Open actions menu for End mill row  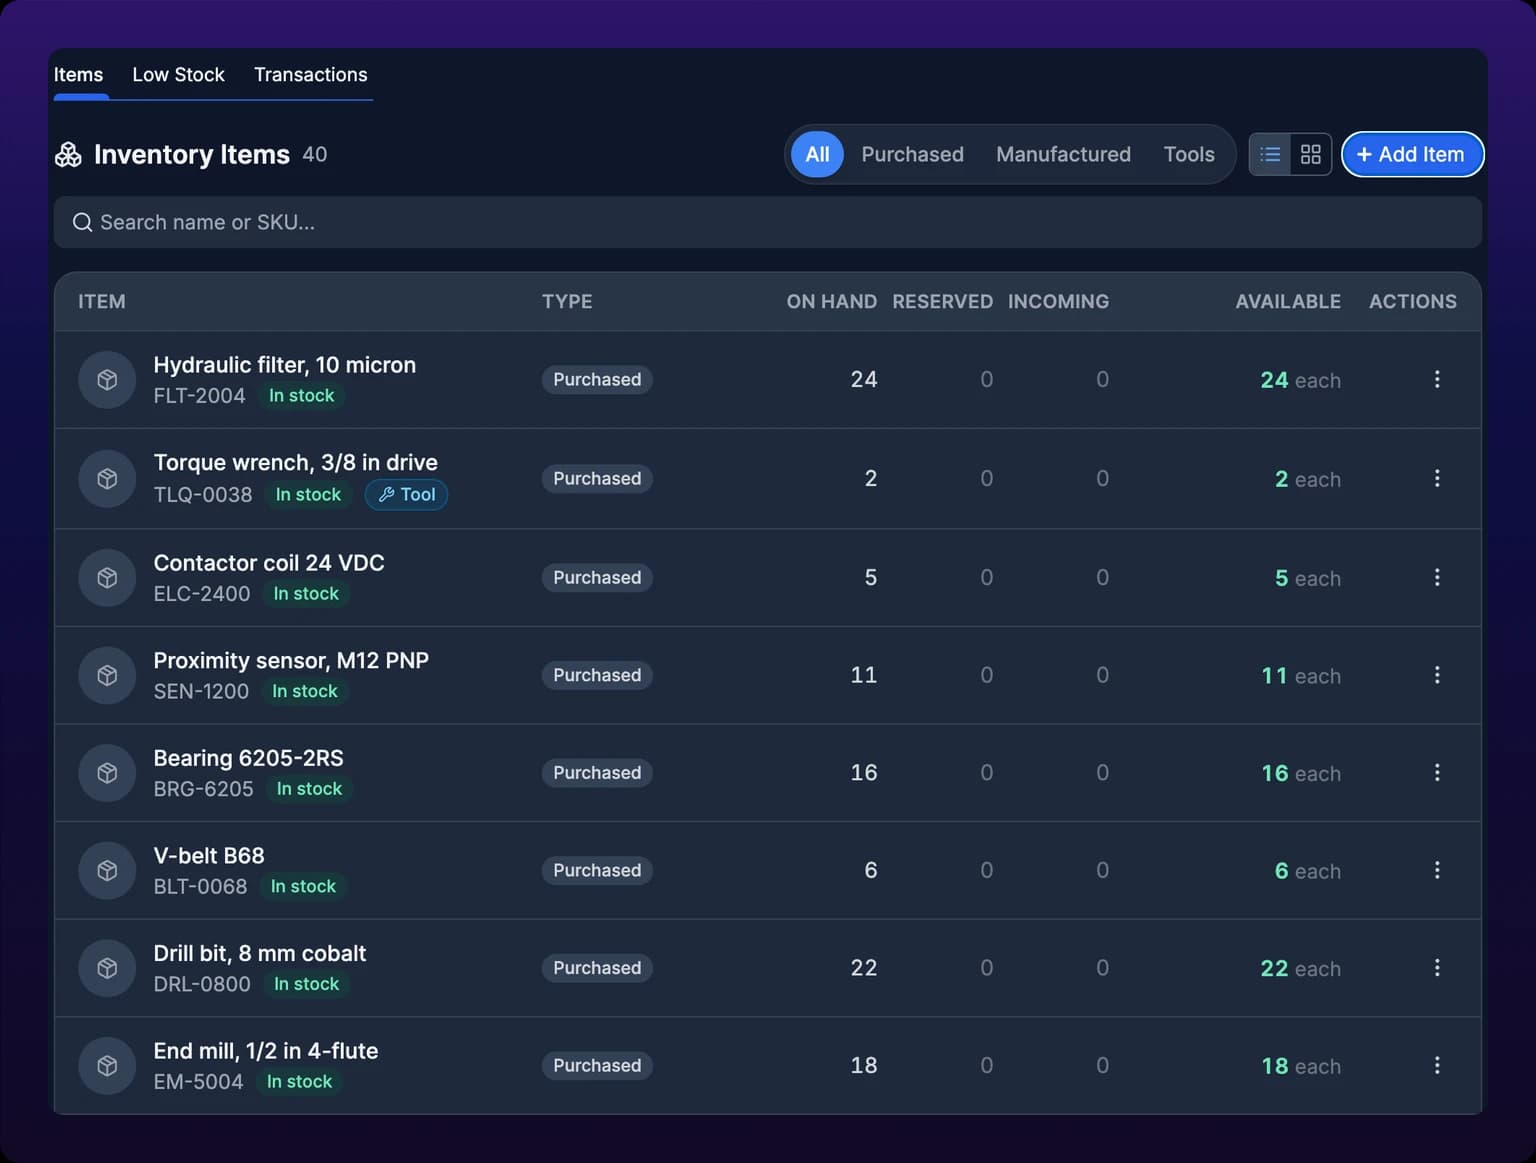pyautogui.click(x=1437, y=1065)
